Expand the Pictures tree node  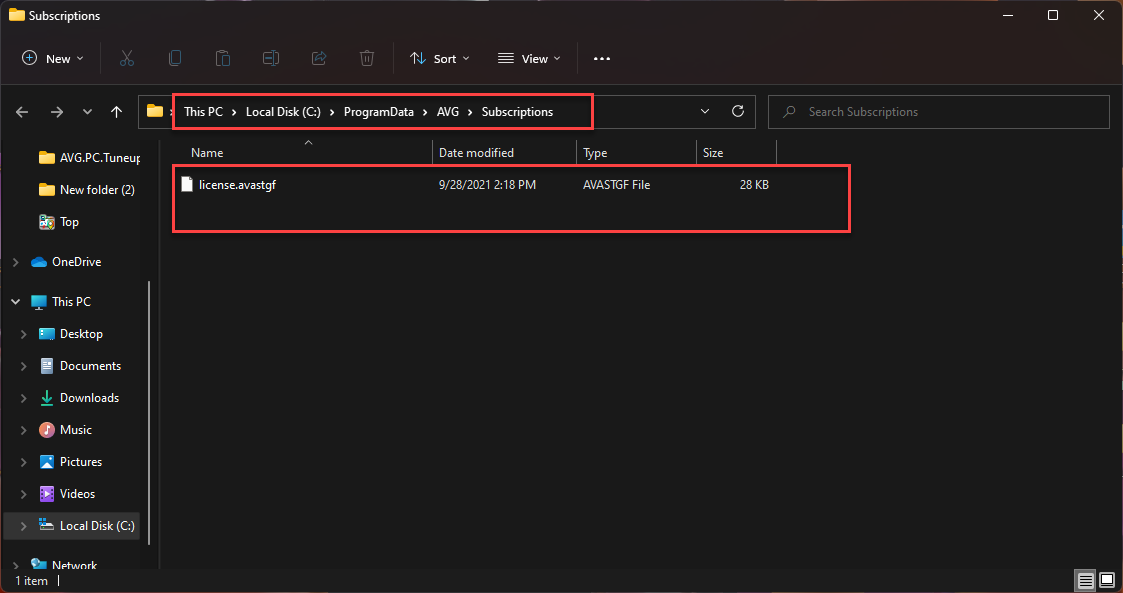[x=24, y=462]
